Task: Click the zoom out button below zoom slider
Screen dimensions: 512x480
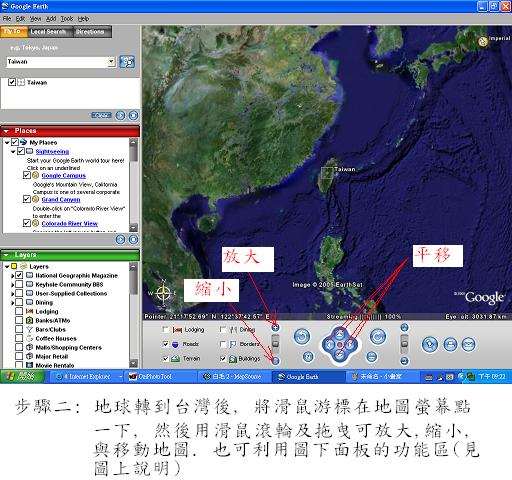Action: coord(275,361)
